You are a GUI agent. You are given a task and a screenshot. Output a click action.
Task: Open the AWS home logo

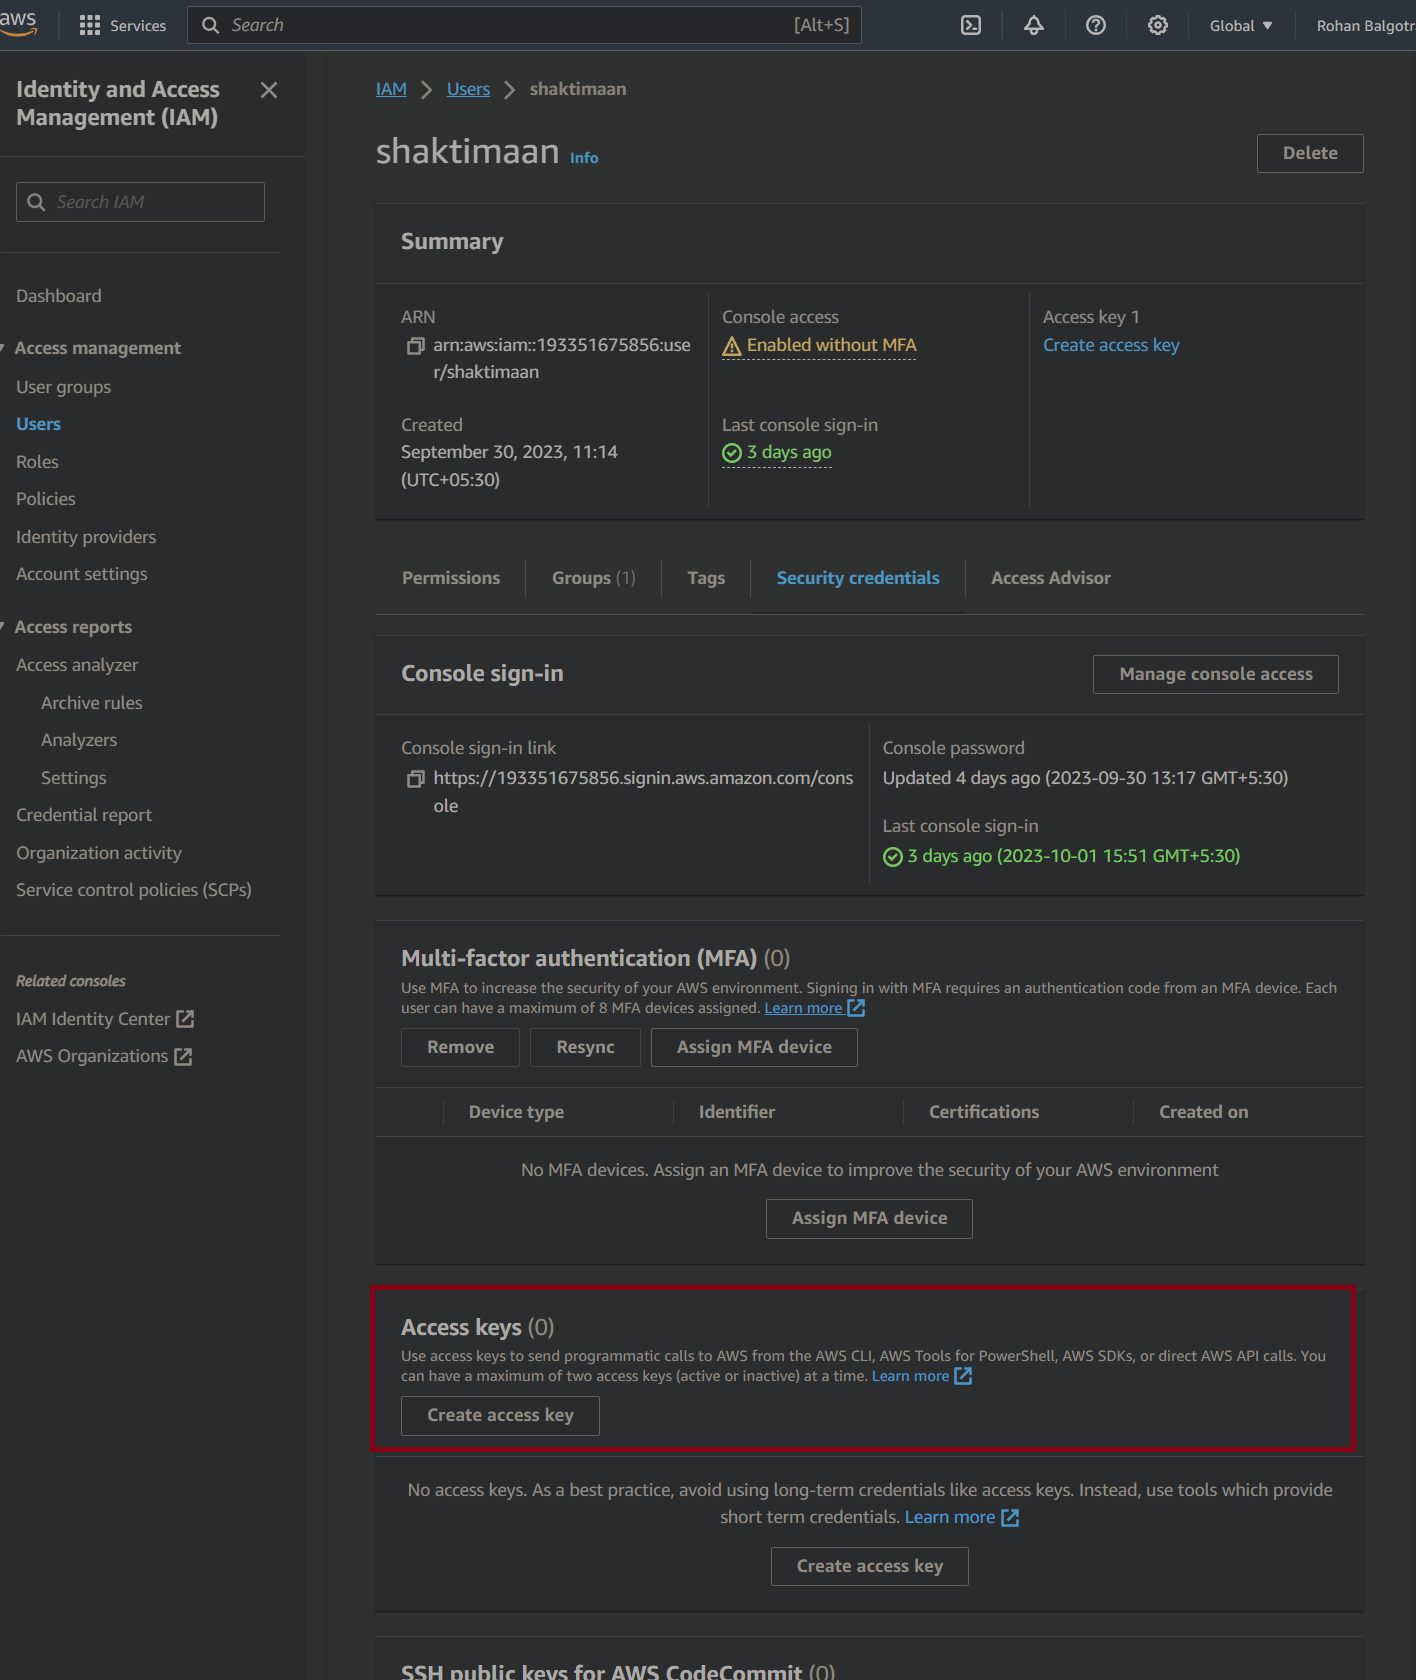[18, 24]
